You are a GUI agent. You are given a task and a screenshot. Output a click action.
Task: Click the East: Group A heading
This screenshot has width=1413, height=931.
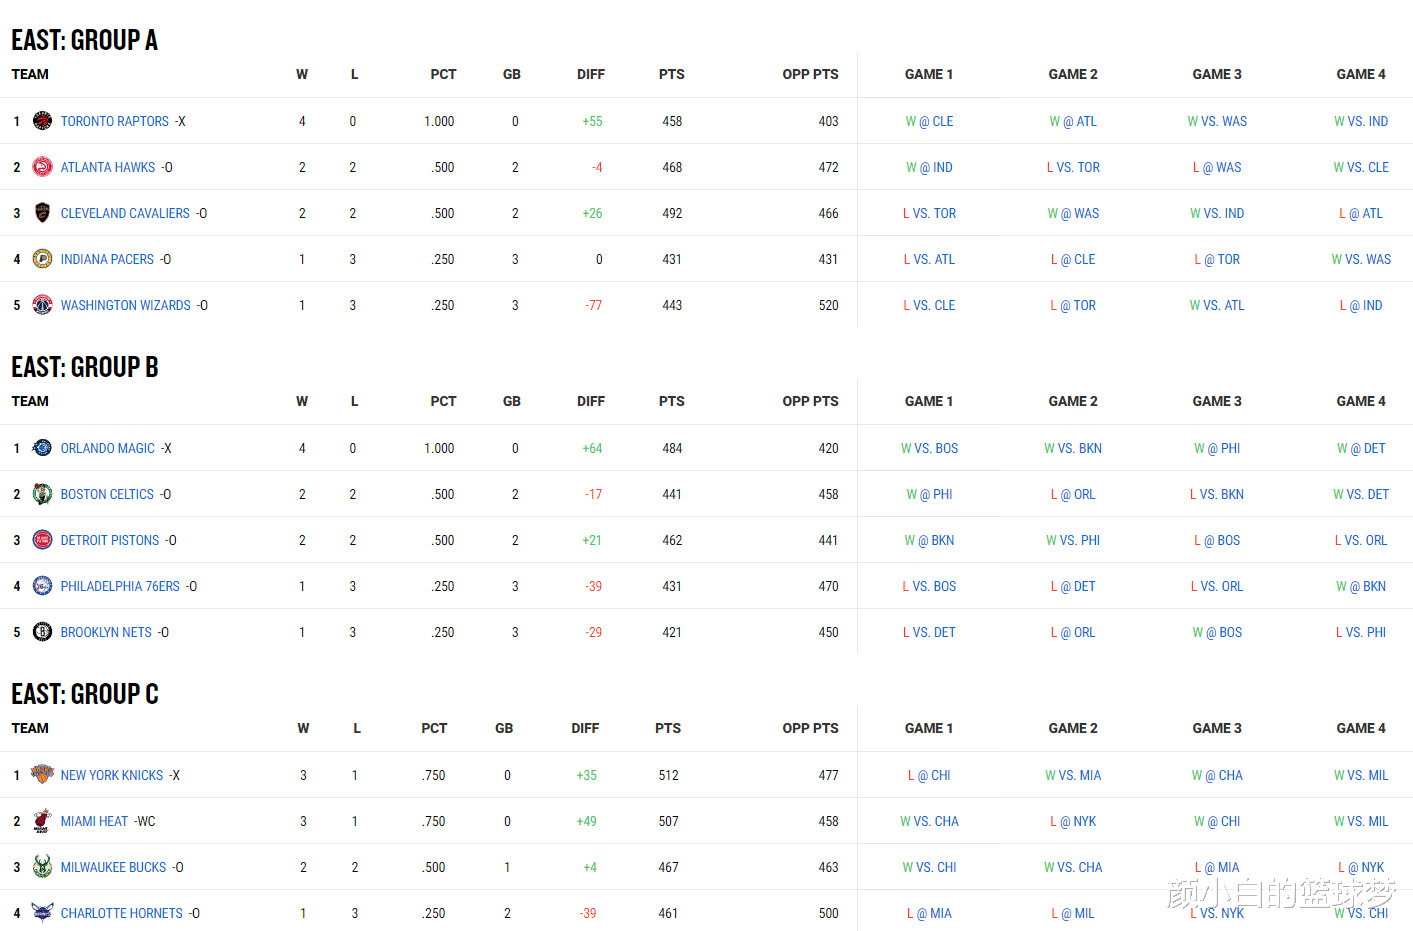85,40
